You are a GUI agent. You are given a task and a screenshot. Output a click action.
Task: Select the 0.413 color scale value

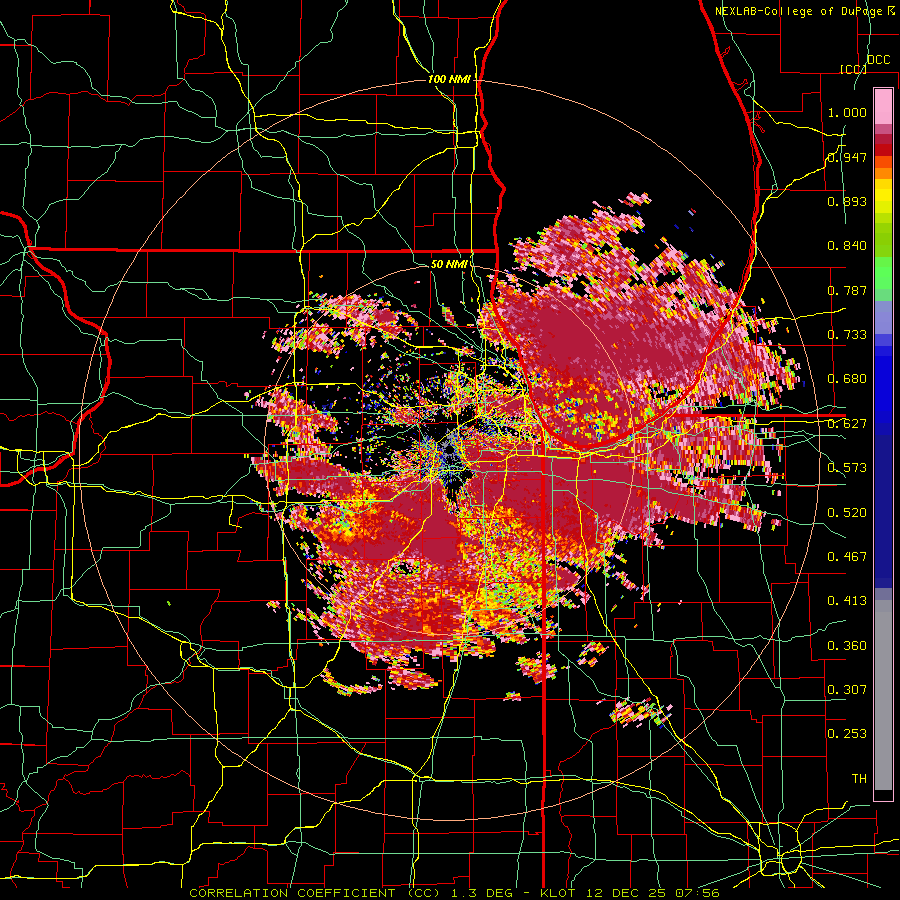[847, 601]
